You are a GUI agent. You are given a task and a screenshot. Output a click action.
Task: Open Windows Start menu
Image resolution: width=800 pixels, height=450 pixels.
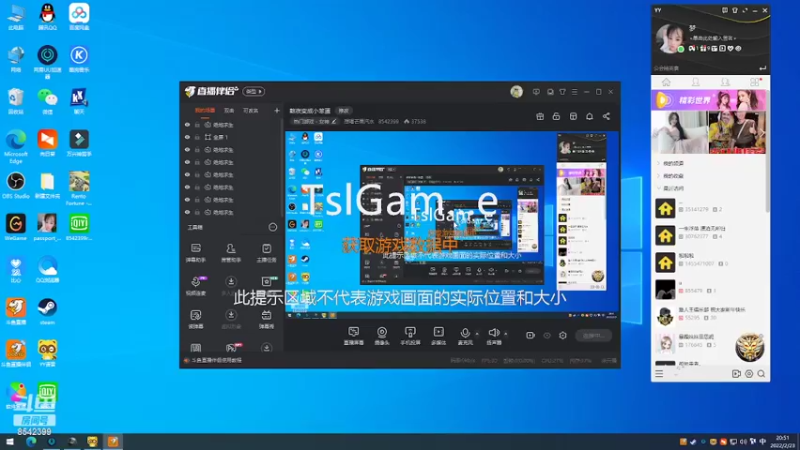point(10,441)
